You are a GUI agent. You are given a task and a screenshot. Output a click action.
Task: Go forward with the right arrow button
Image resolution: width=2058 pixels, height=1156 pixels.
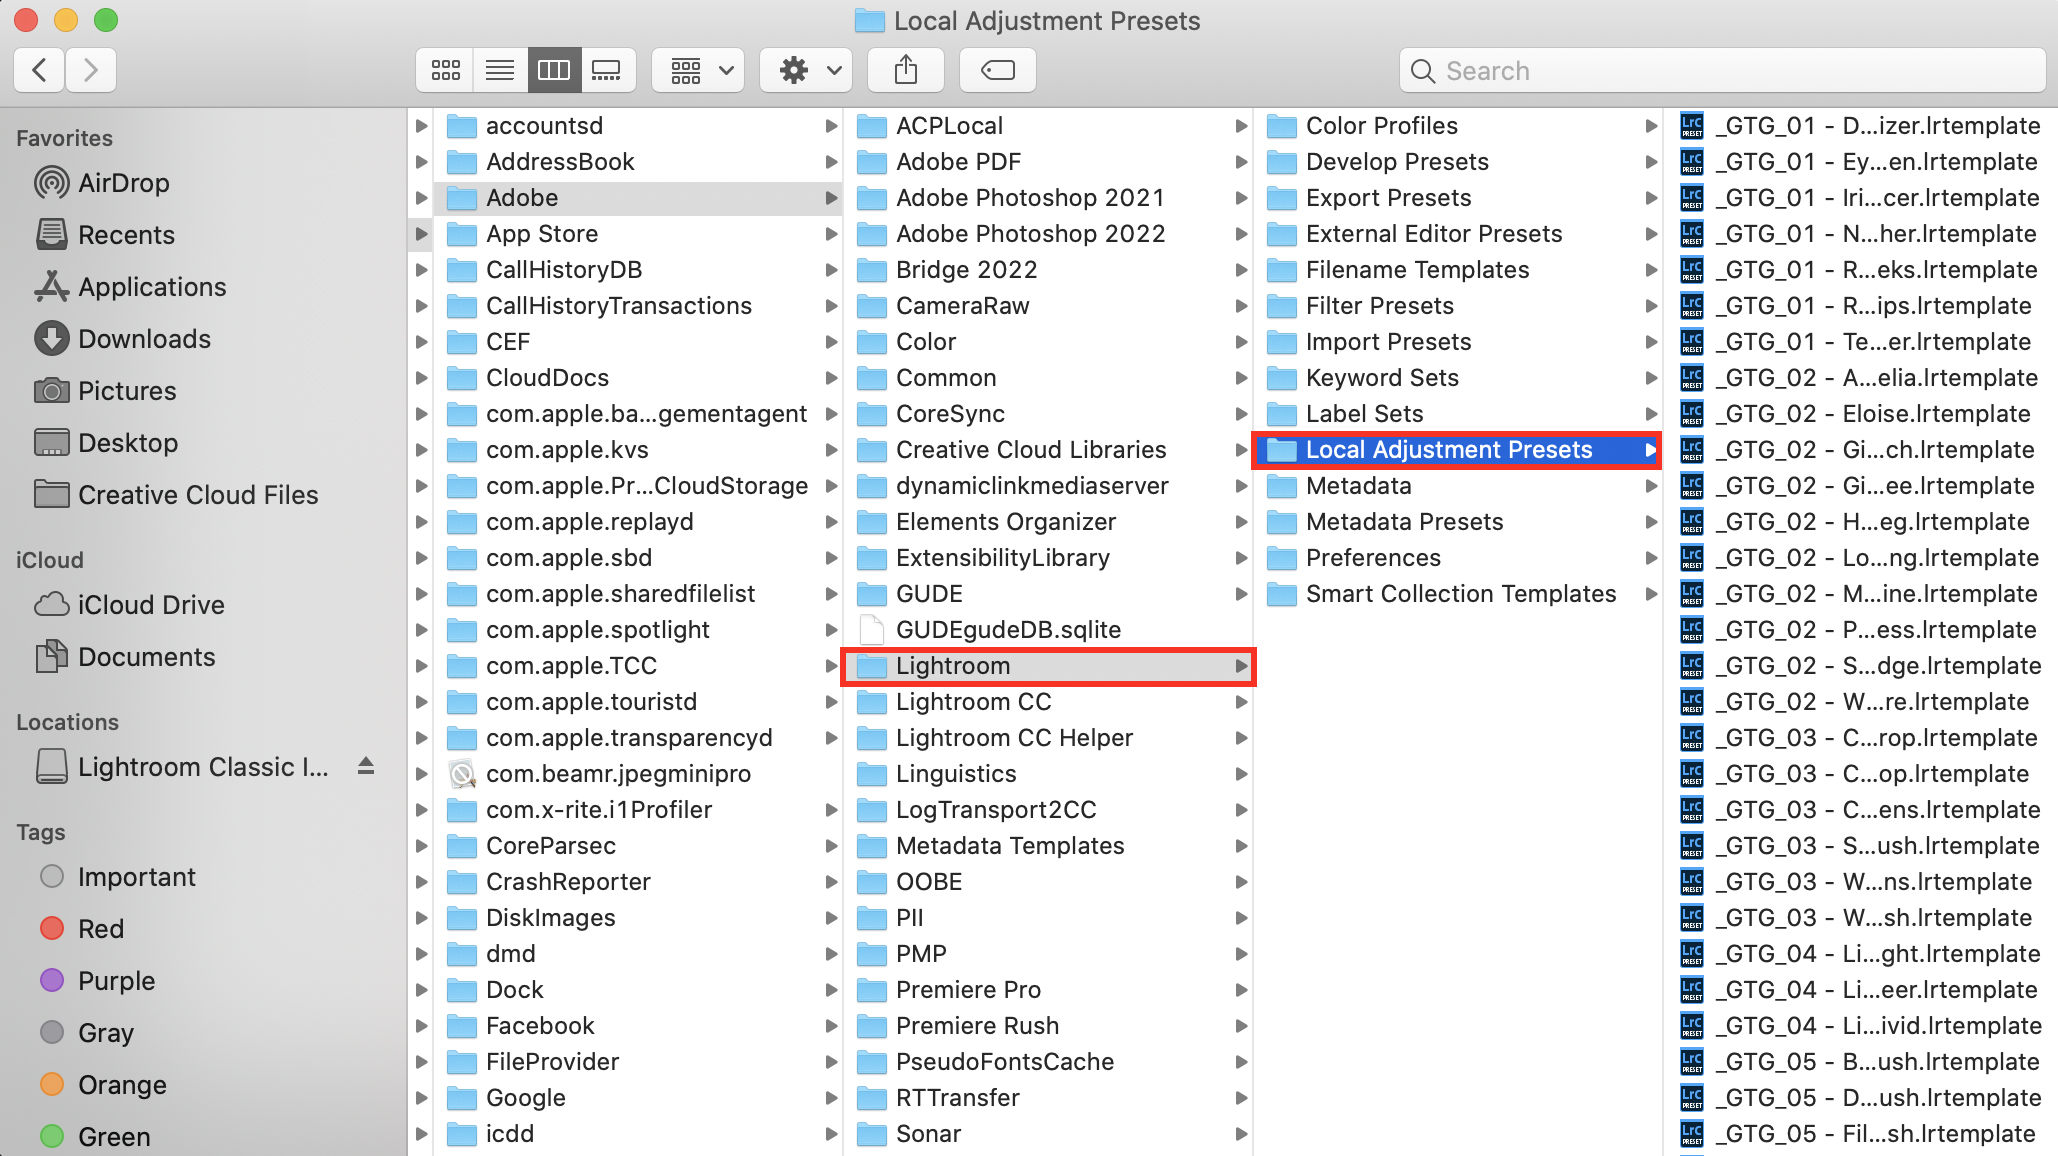[91, 70]
